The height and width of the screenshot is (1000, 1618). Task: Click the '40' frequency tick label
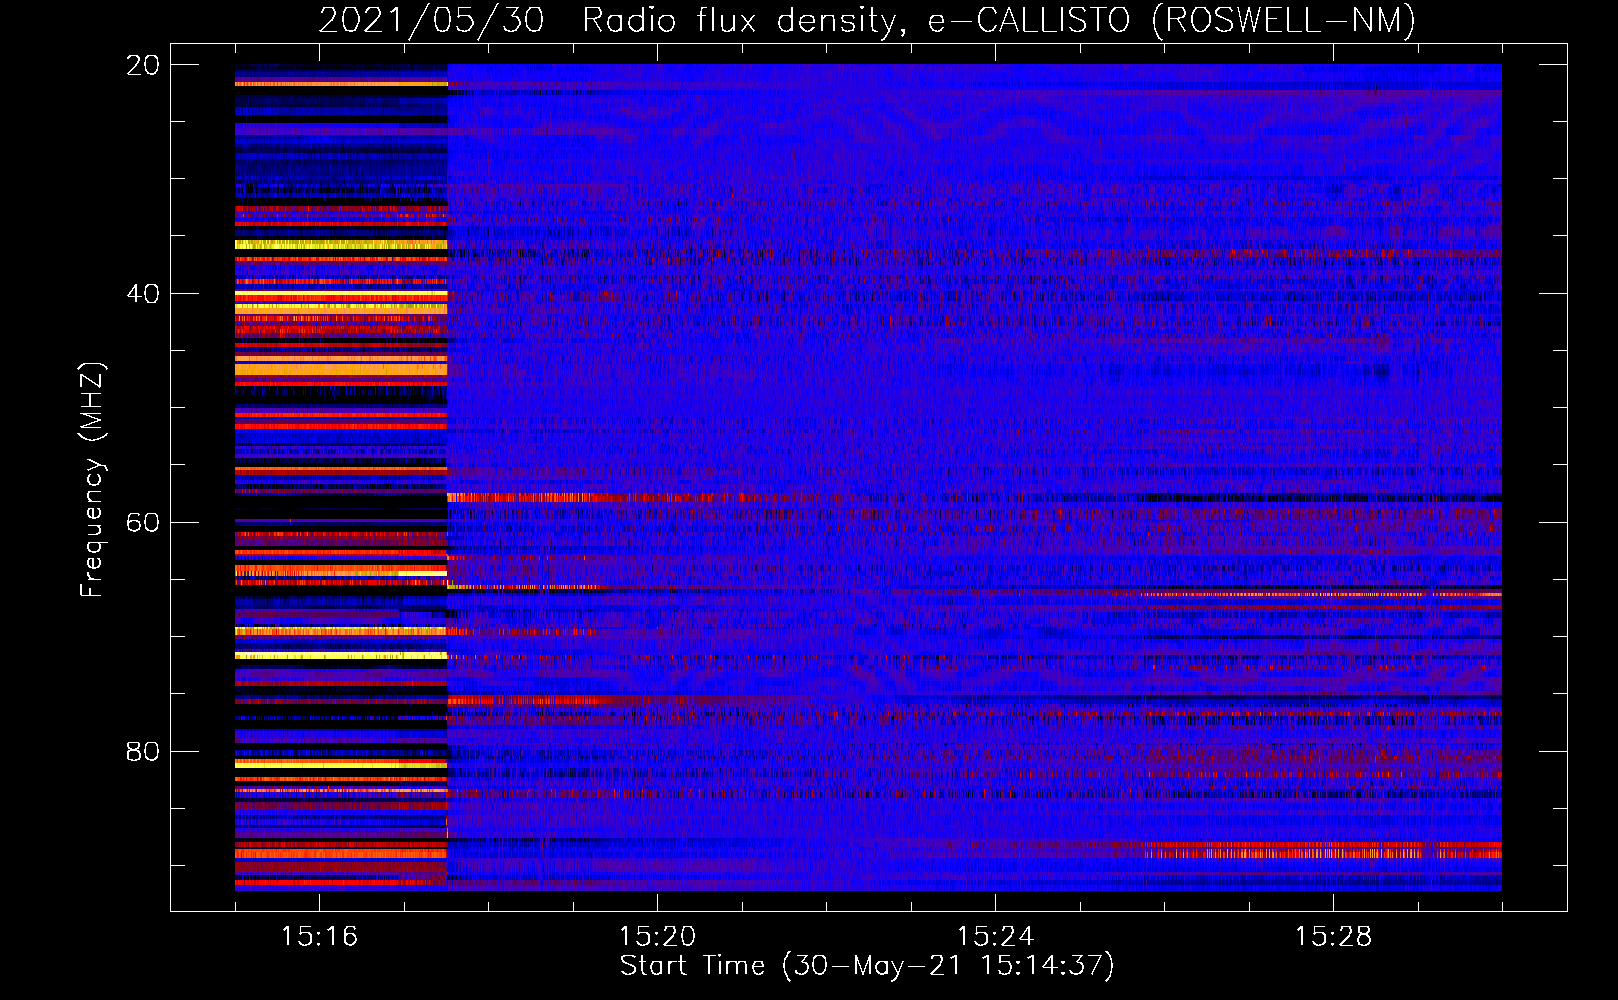pyautogui.click(x=142, y=294)
